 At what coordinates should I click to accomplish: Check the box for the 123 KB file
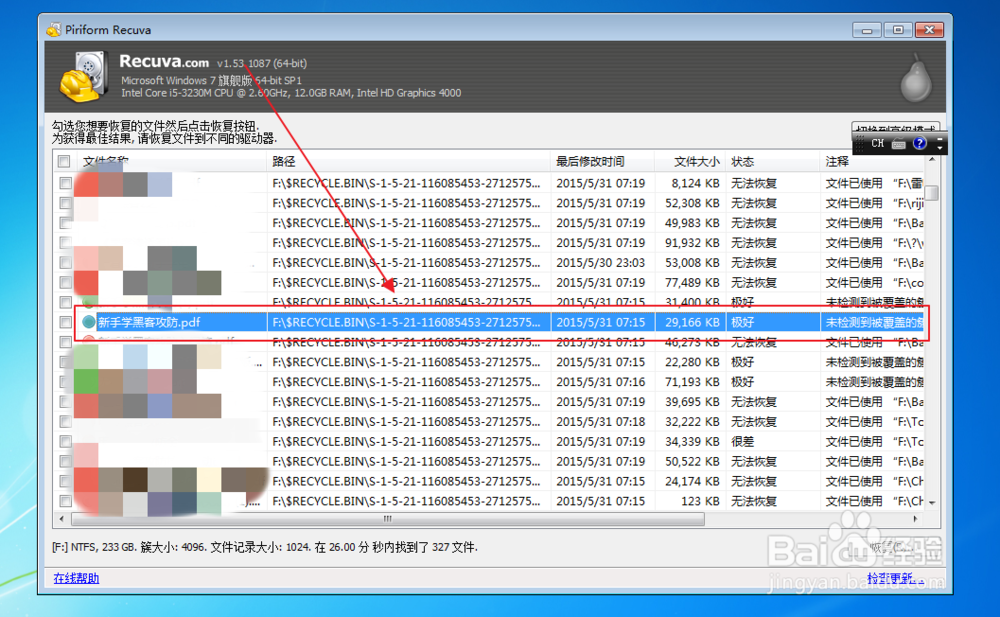pyautogui.click(x=65, y=501)
